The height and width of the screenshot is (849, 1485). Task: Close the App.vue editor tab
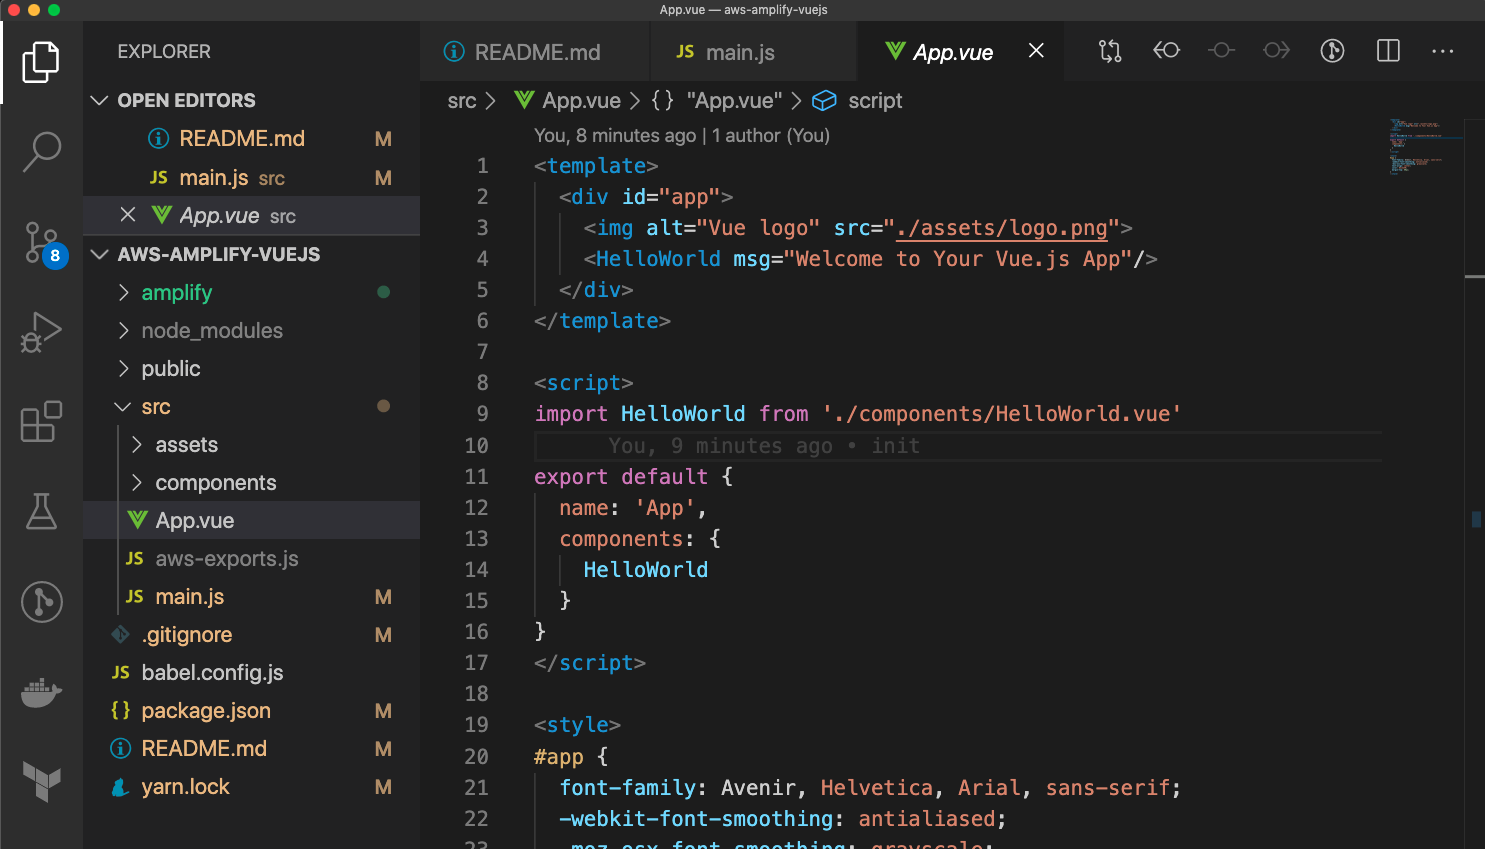click(1036, 51)
